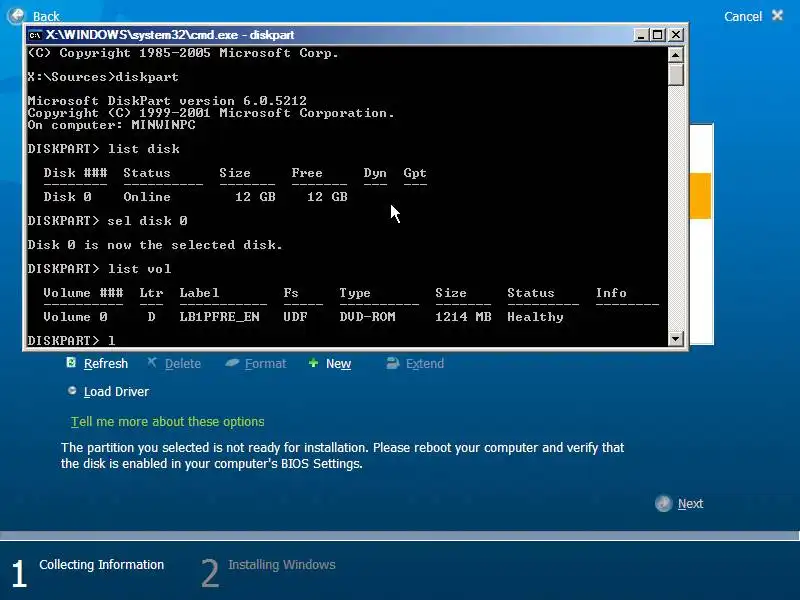The image size is (800, 600).
Task: Click 'On computer: MINWINPC' line
Action: click(112, 125)
